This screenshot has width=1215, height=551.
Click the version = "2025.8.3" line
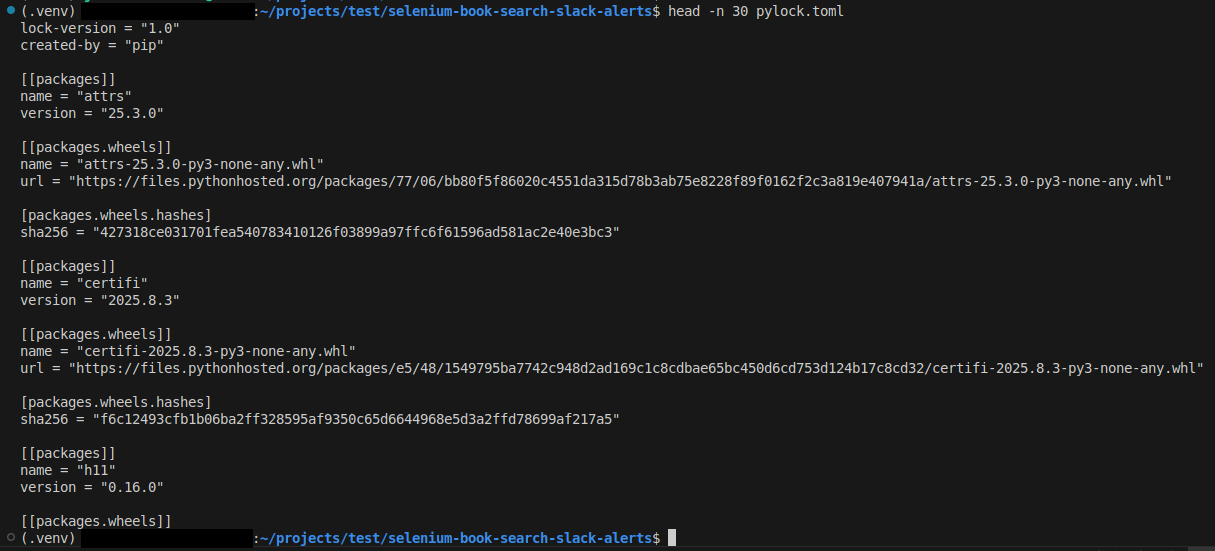point(100,300)
